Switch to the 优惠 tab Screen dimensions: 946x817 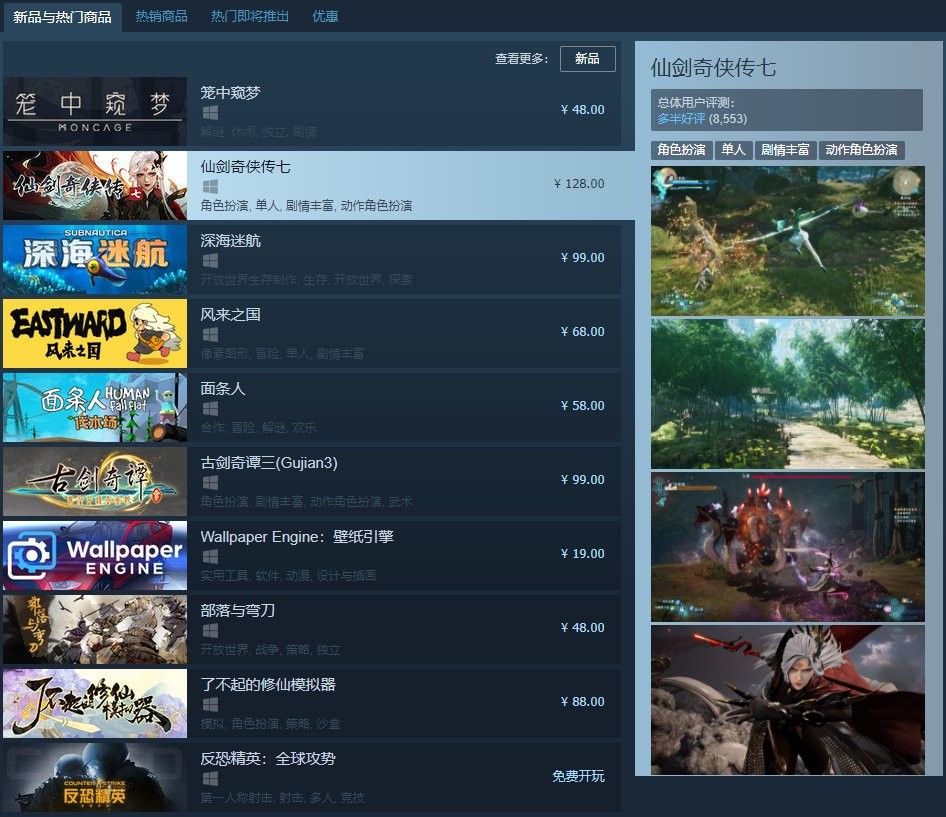[x=325, y=16]
